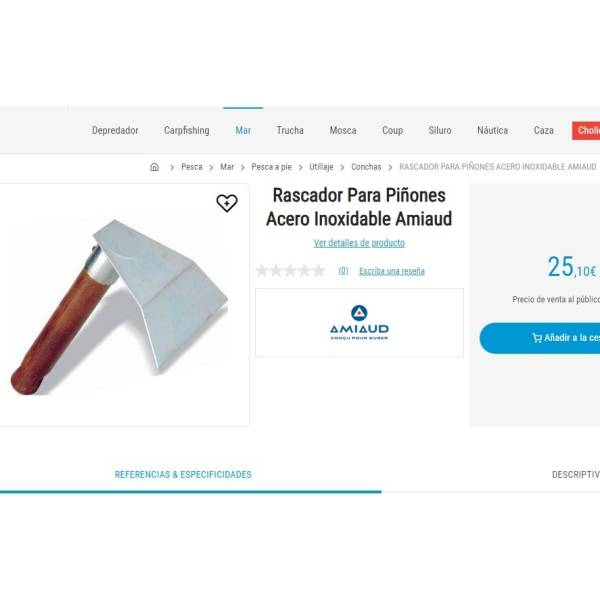Open the Caza category
The image size is (600, 600).
point(543,130)
